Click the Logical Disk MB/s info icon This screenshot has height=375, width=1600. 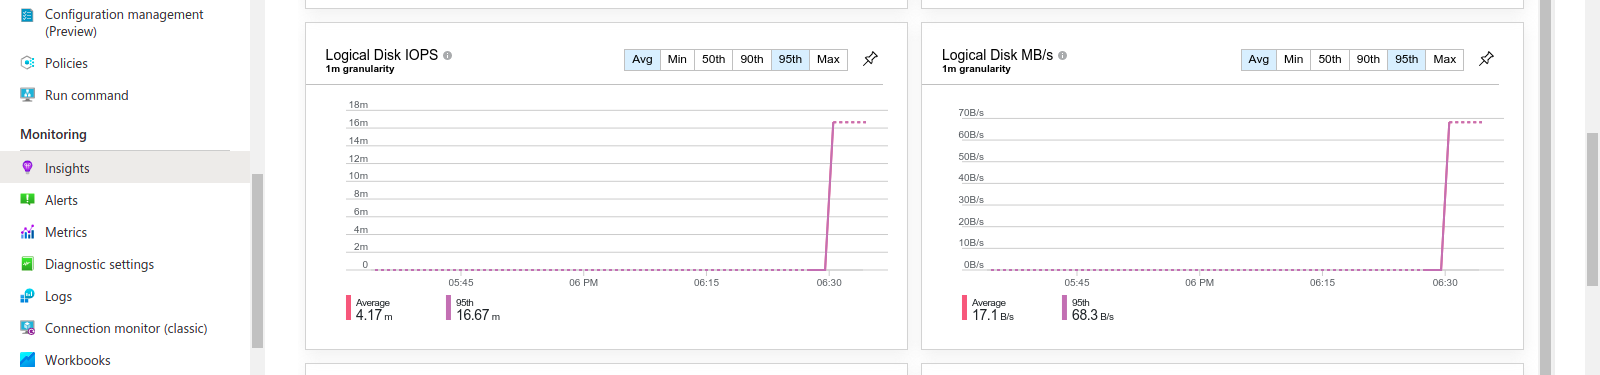point(1062,55)
